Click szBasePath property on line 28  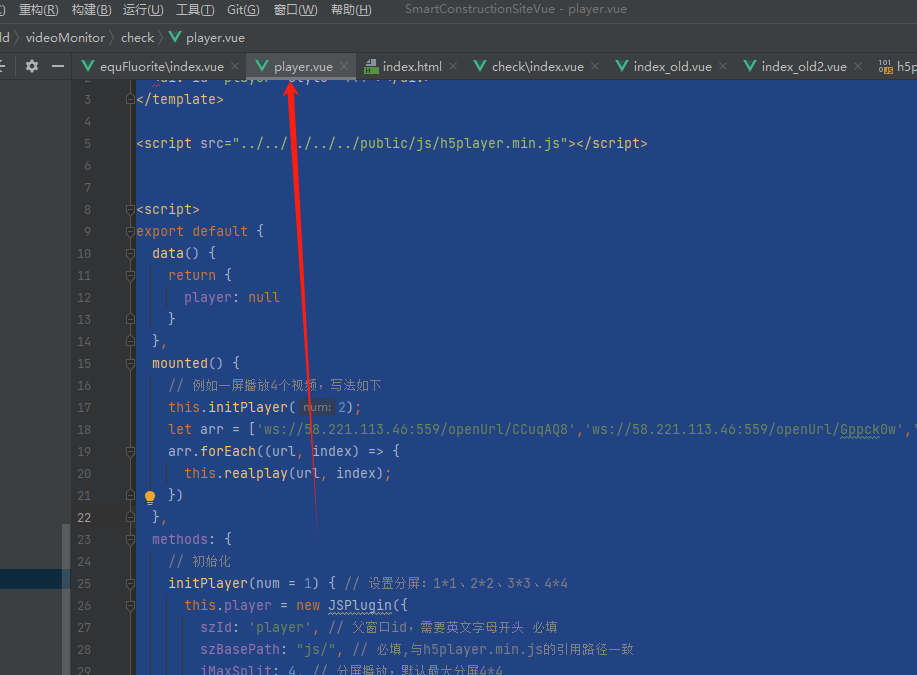pyautogui.click(x=240, y=649)
